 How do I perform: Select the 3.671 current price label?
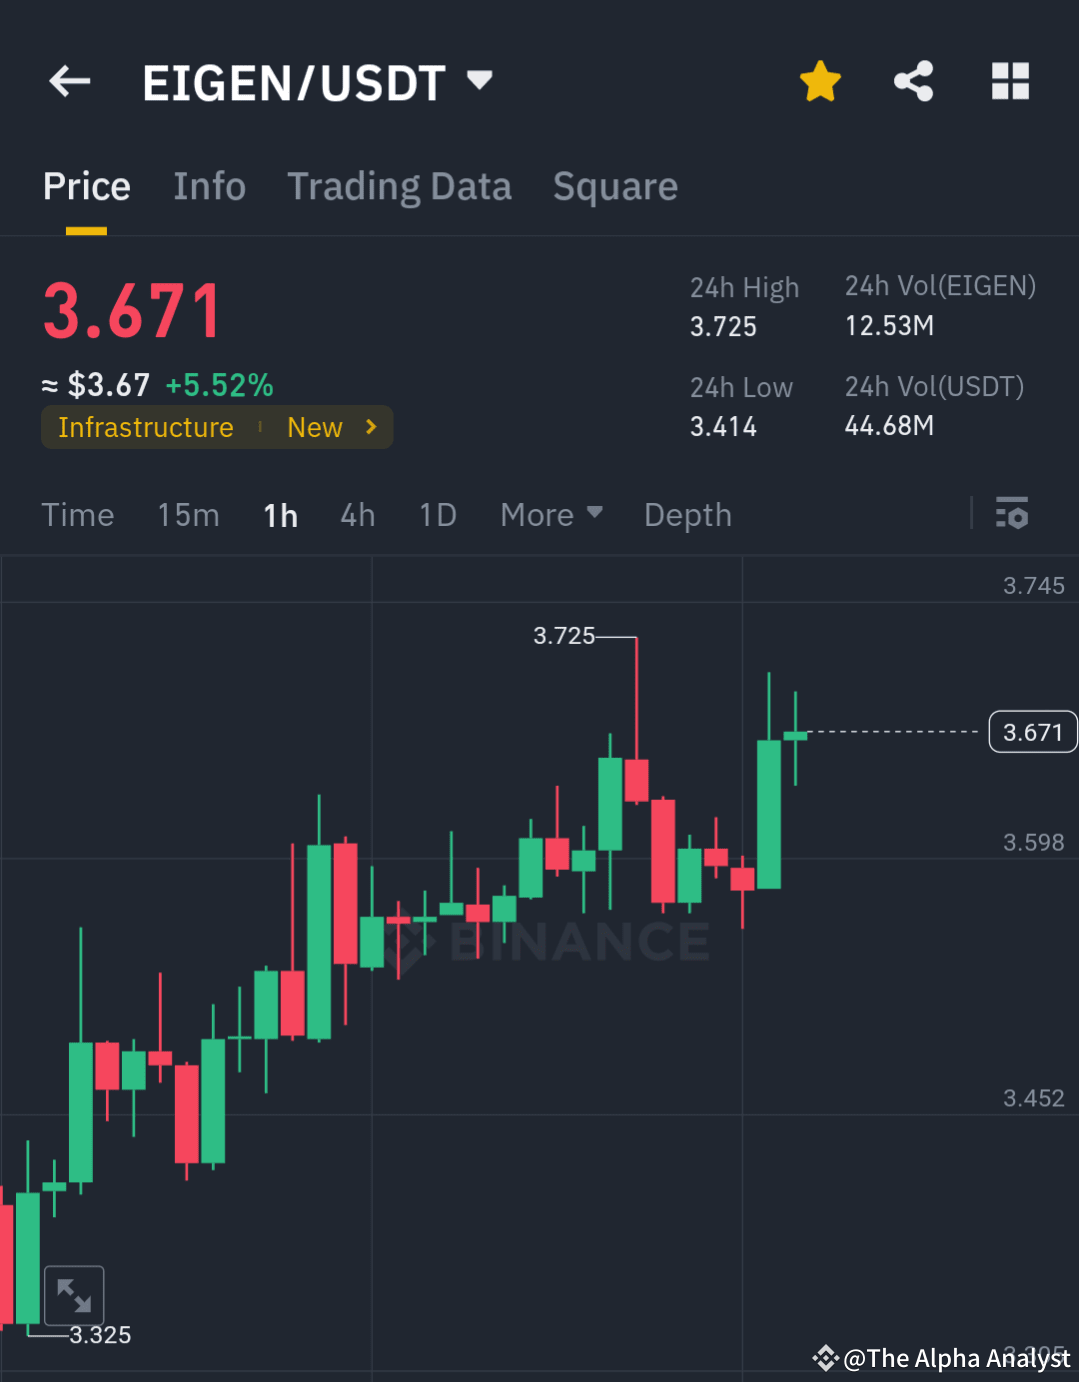[1032, 731]
